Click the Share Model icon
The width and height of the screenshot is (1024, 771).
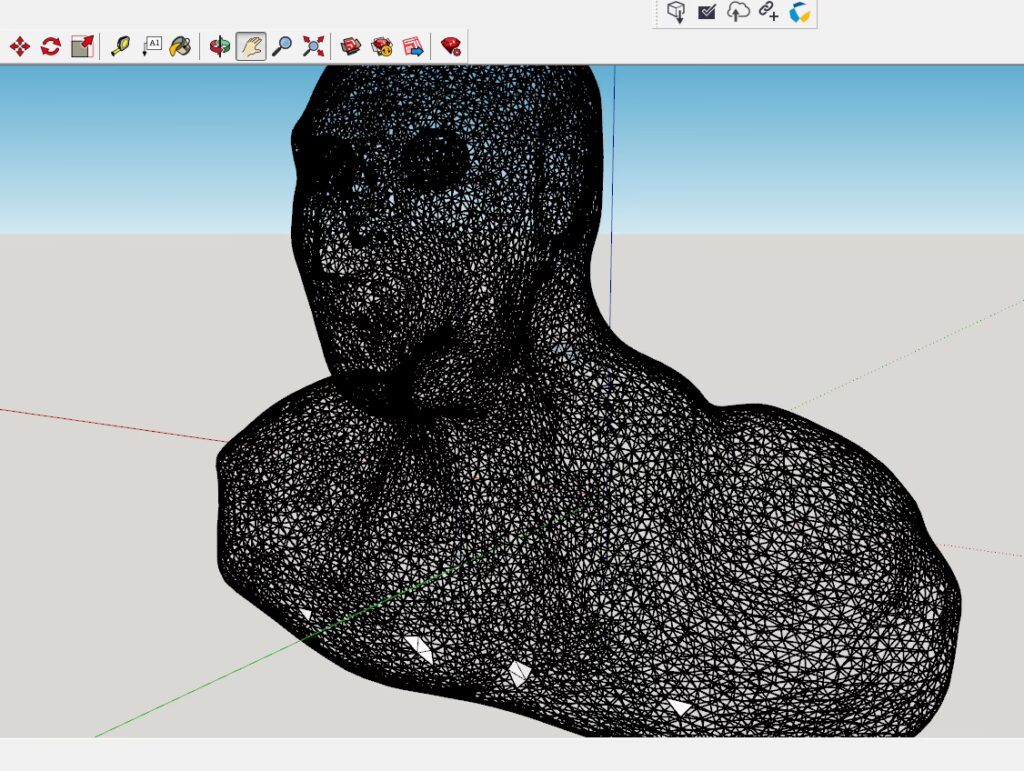[381, 46]
